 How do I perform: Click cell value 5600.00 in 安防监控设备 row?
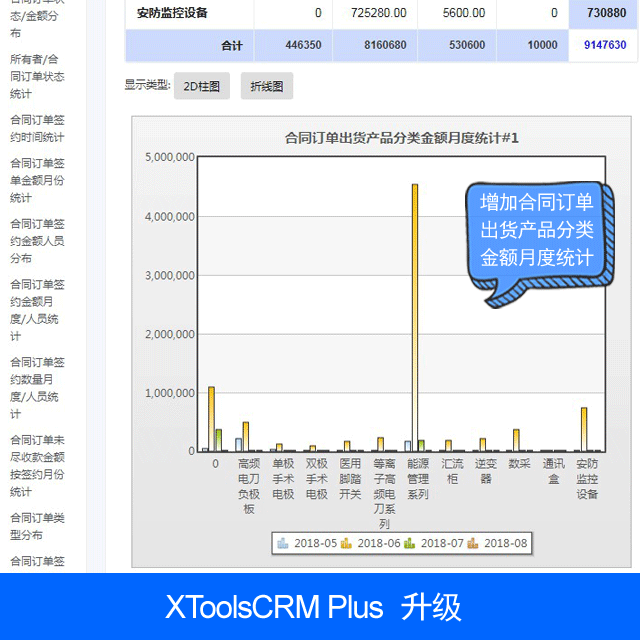coord(464,13)
